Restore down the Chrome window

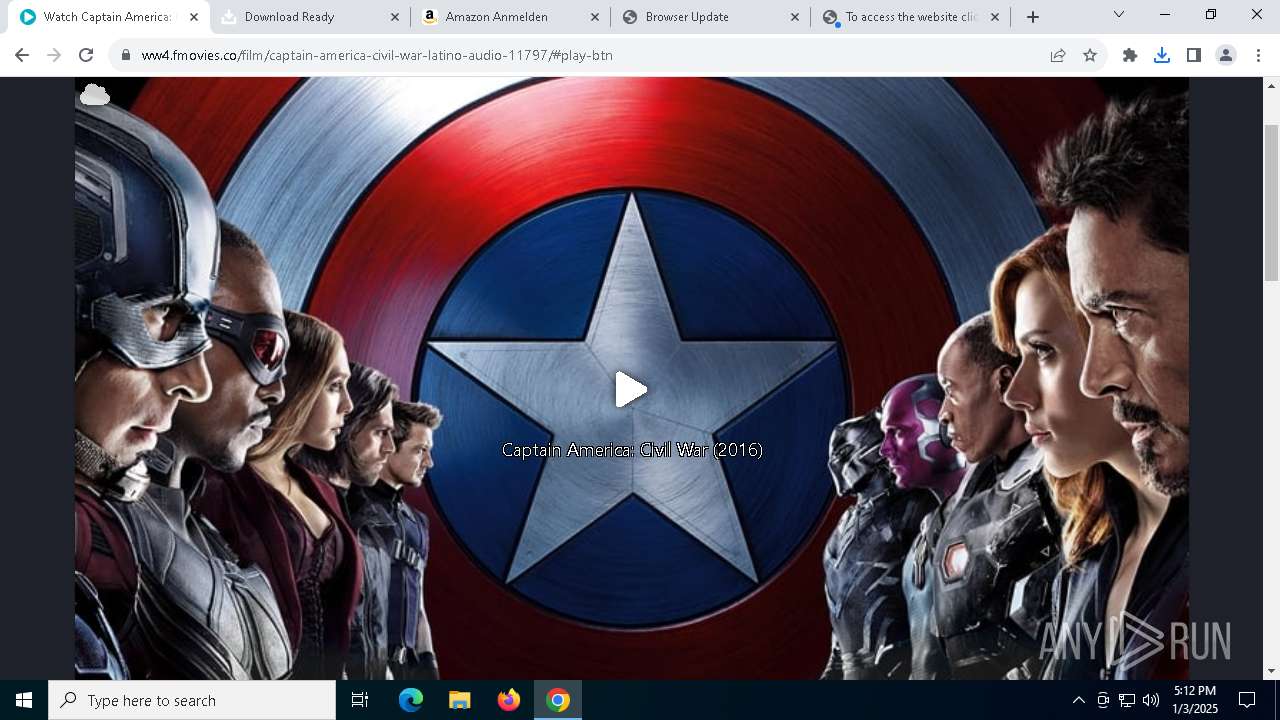1211,14
